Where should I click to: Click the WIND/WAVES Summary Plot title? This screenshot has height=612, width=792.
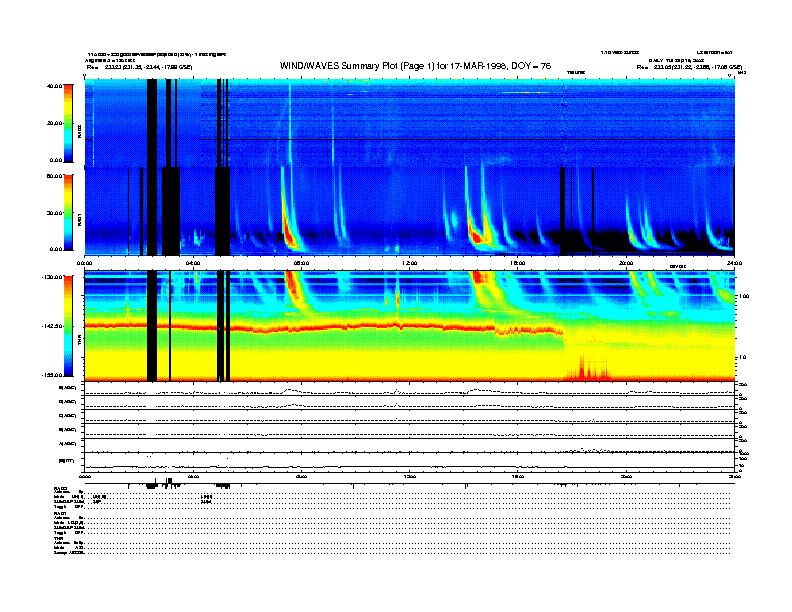point(415,66)
